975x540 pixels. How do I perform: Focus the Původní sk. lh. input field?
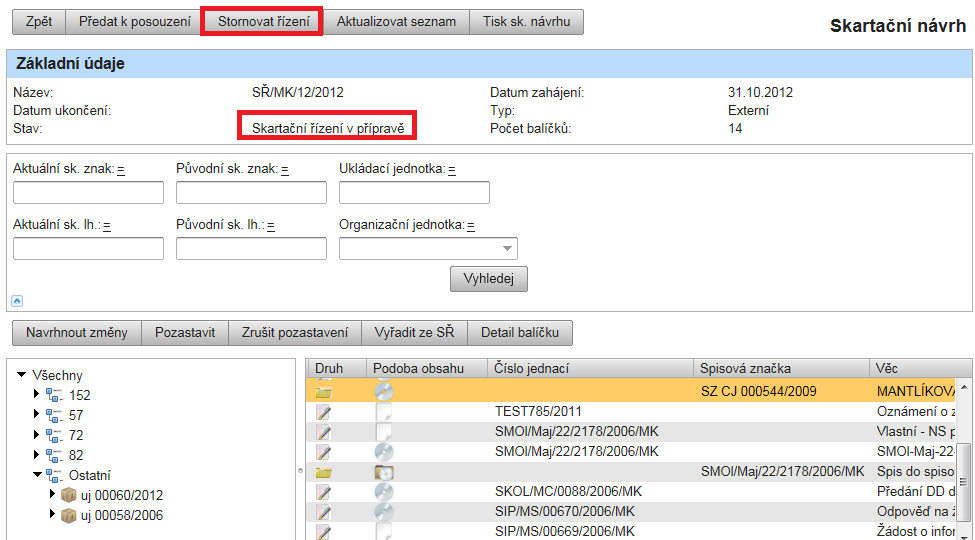point(251,248)
